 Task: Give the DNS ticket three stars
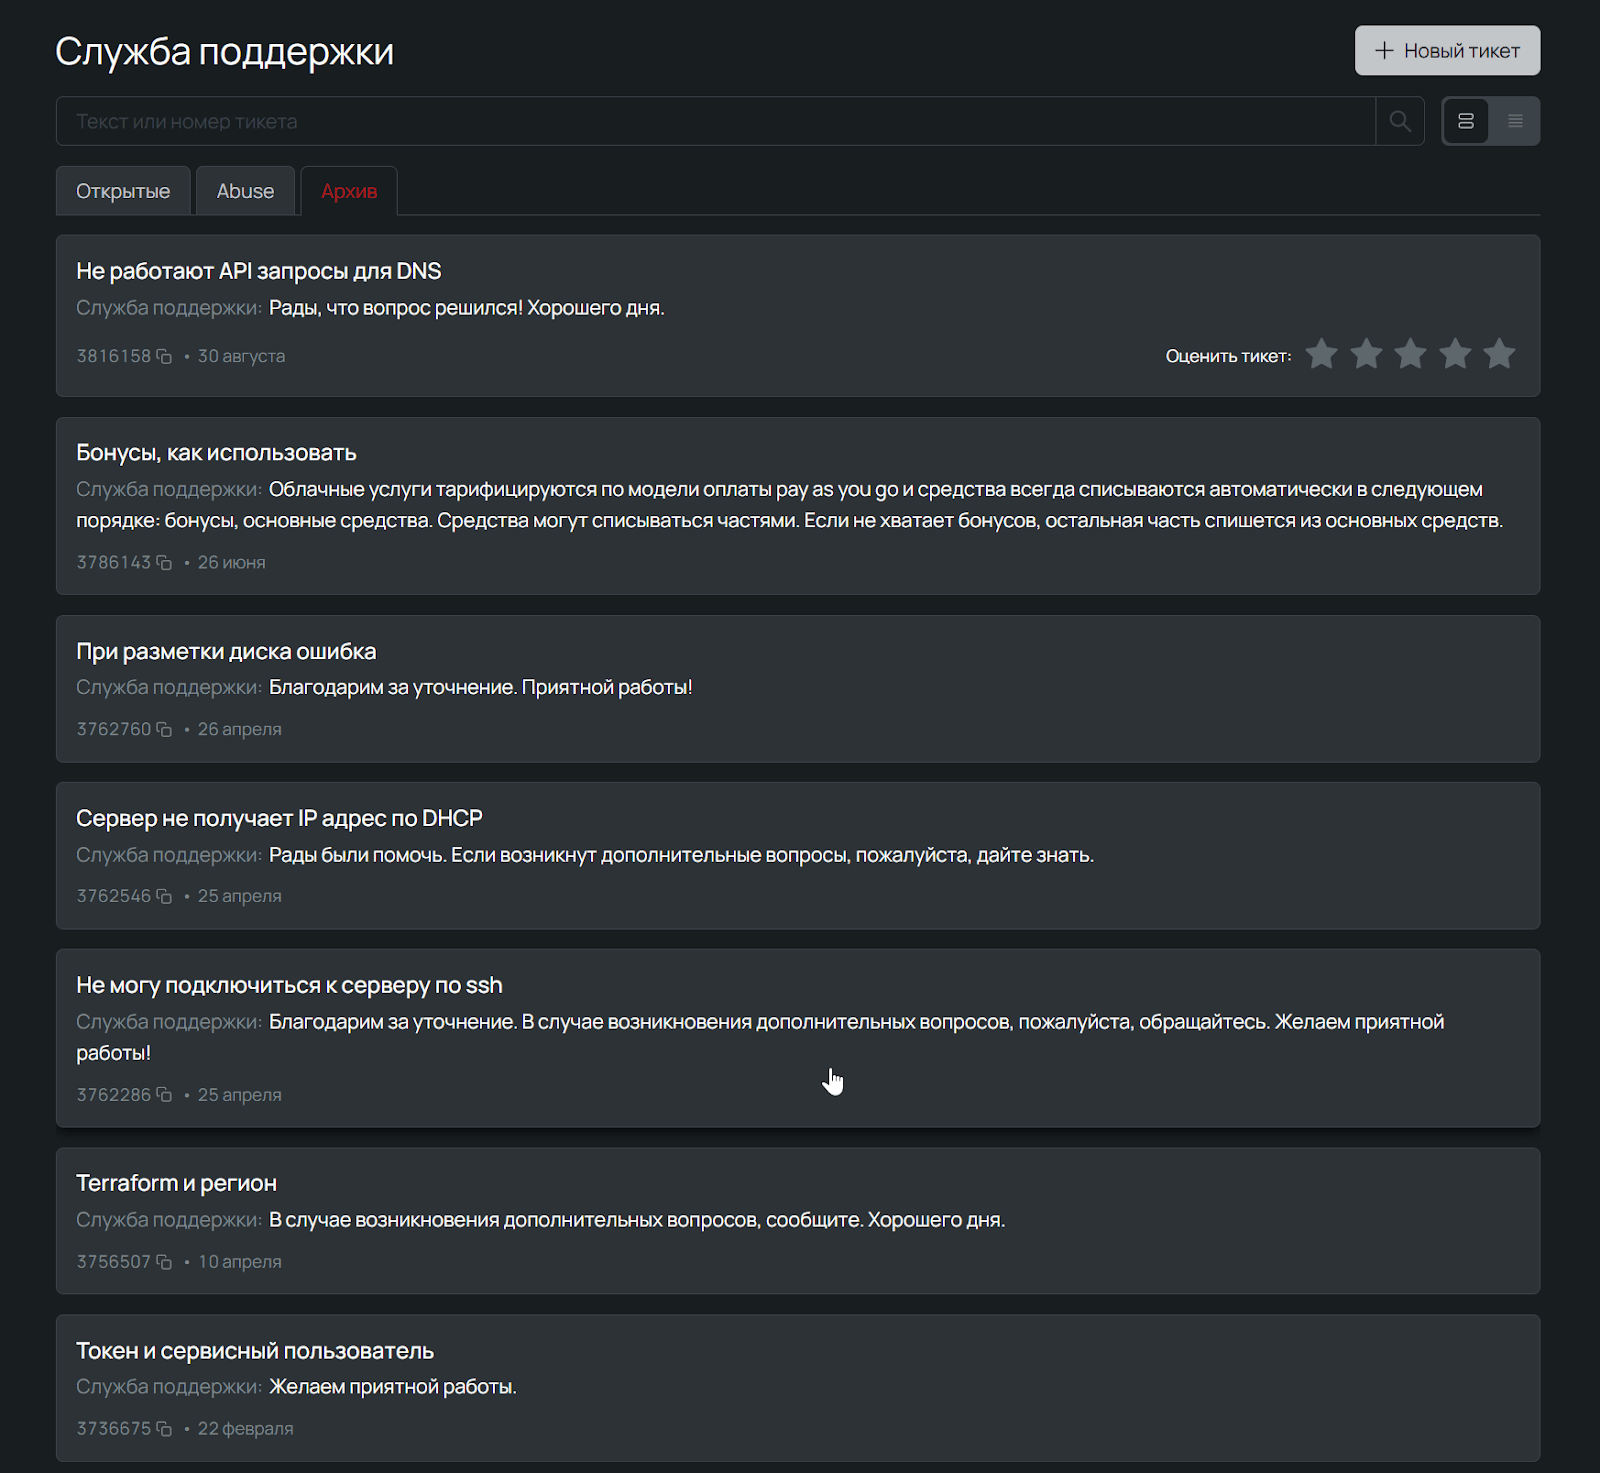point(1410,354)
